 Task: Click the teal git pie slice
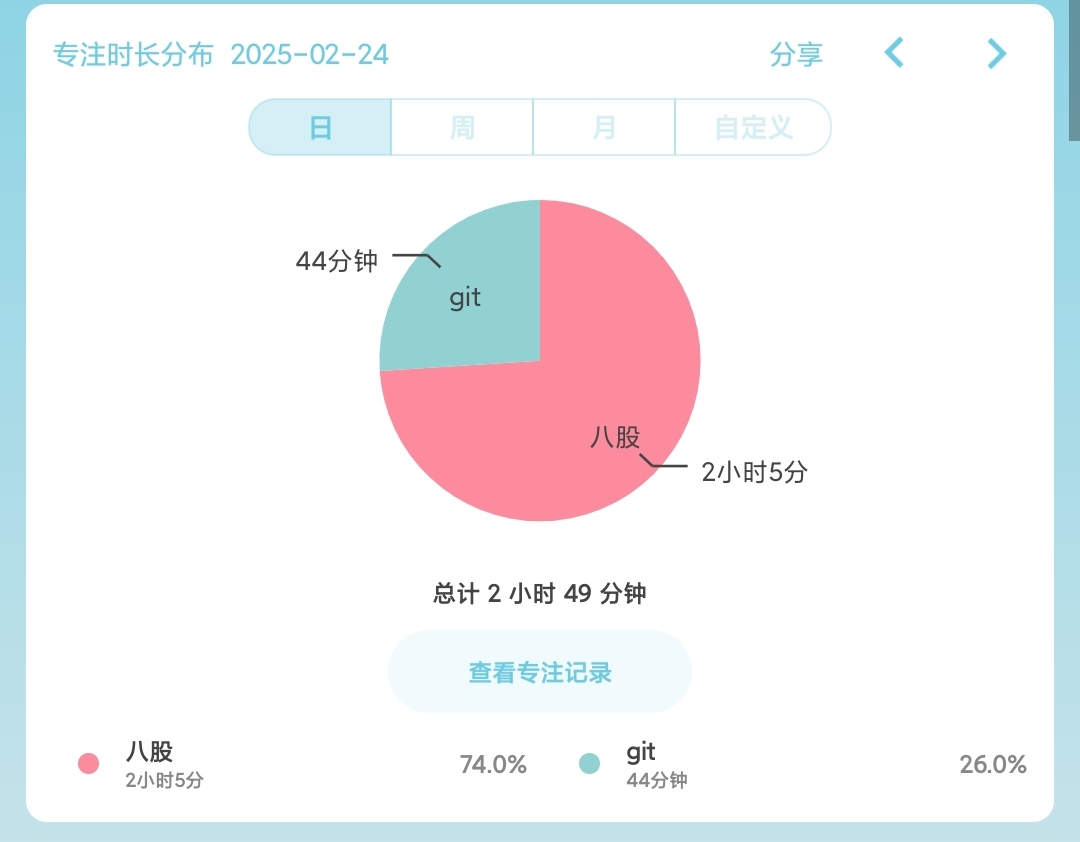click(x=470, y=300)
